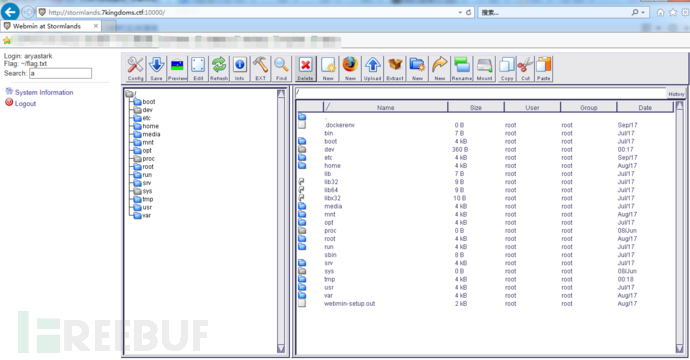Image resolution: width=690 pixels, height=360 pixels.
Task: Open the Config tool in file manager
Action: coord(136,69)
